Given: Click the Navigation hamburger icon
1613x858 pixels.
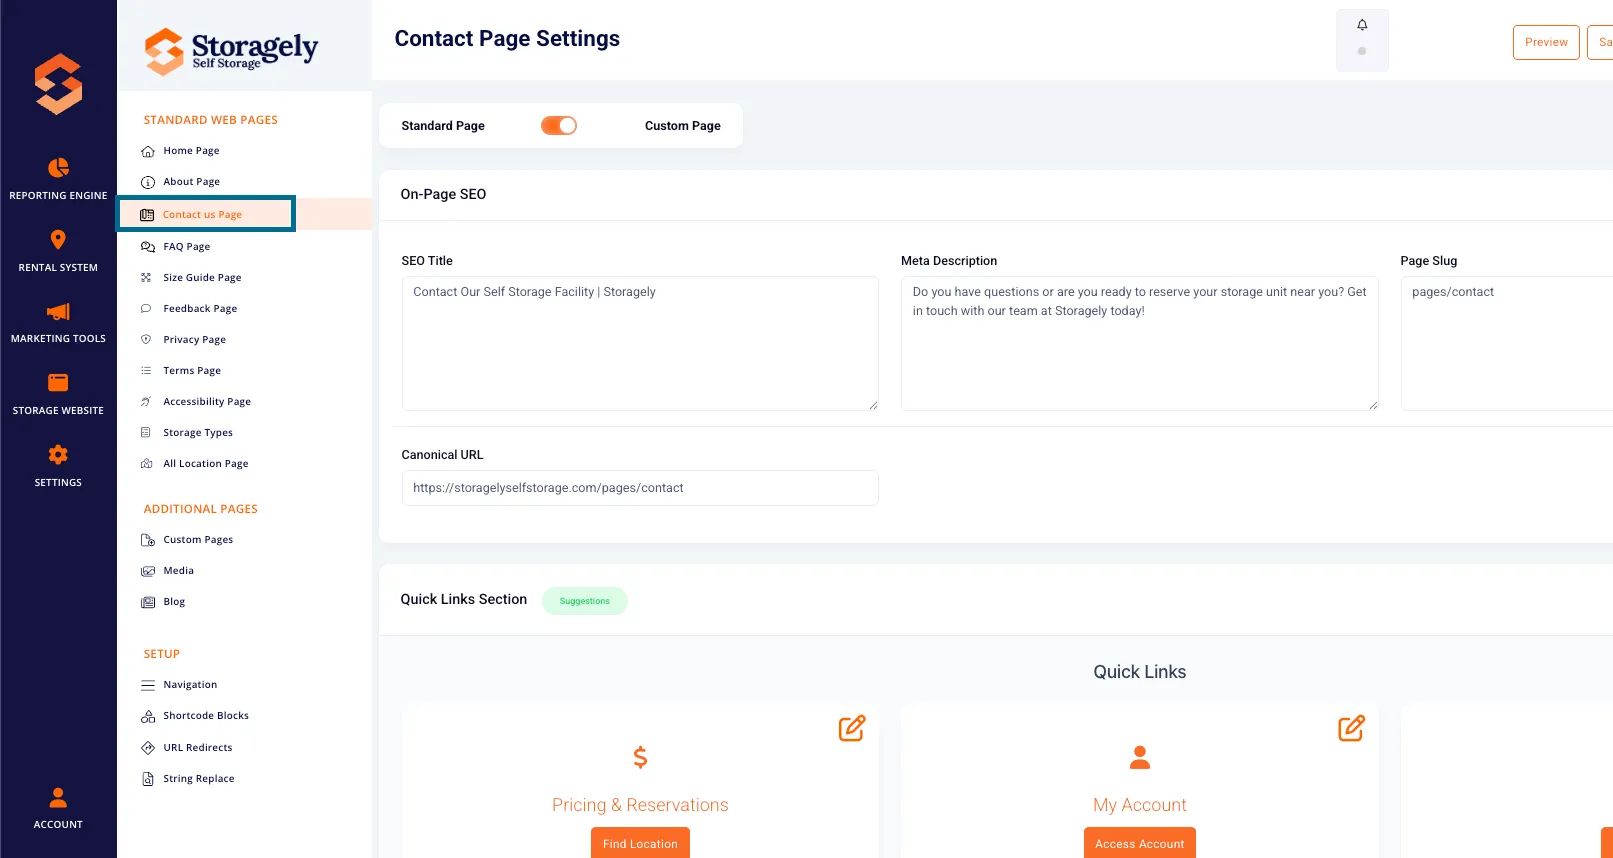Looking at the screenshot, I should pyautogui.click(x=148, y=685).
